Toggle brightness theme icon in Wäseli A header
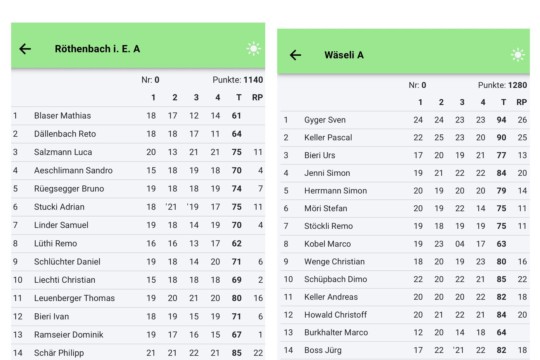The height and width of the screenshot is (360, 540). (518, 55)
